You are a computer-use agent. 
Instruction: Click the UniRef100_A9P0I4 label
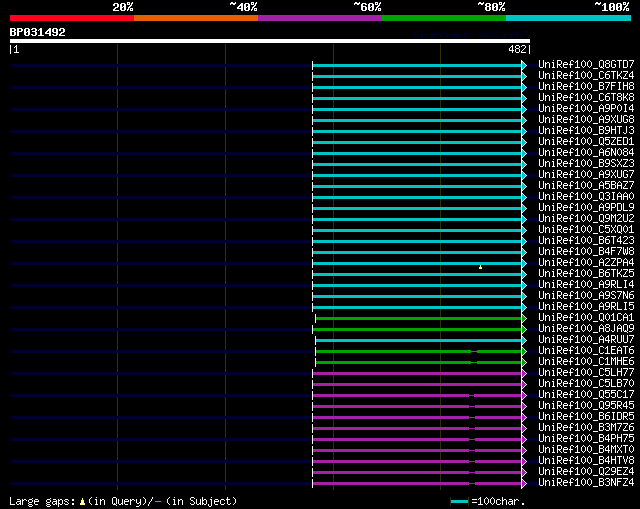pyautogui.click(x=586, y=109)
